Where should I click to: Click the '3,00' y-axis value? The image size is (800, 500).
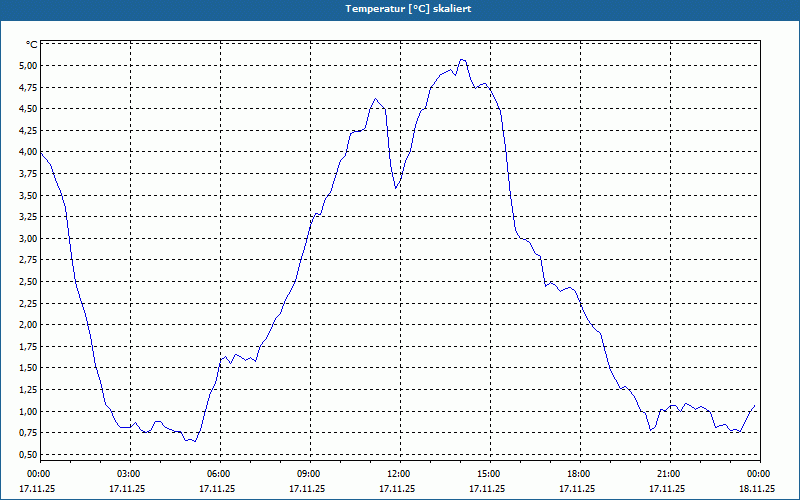tap(28, 238)
